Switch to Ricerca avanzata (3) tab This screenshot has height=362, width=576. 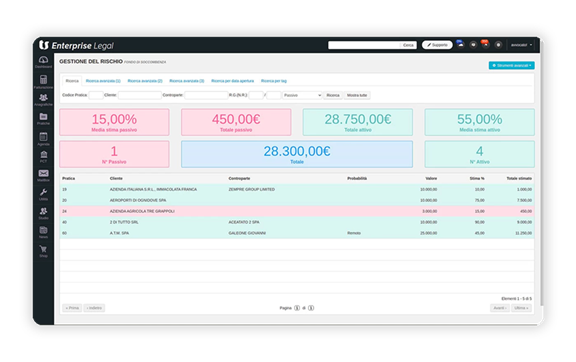[x=187, y=81]
